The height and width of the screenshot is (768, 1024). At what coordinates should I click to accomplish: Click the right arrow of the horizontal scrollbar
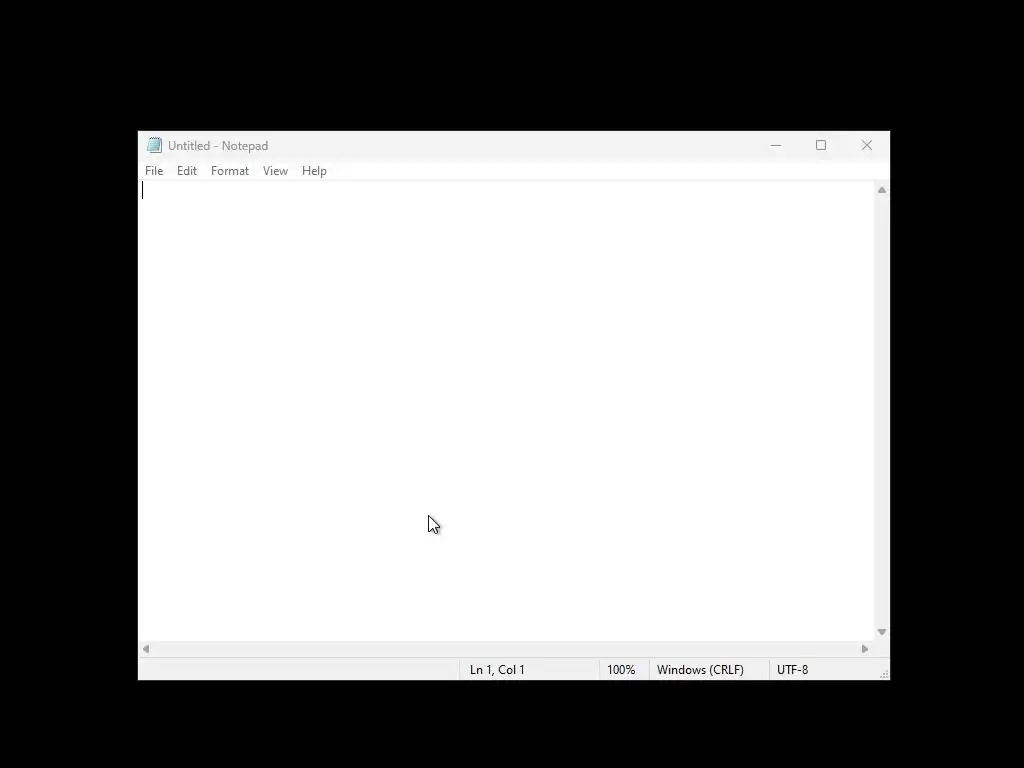[x=865, y=648]
